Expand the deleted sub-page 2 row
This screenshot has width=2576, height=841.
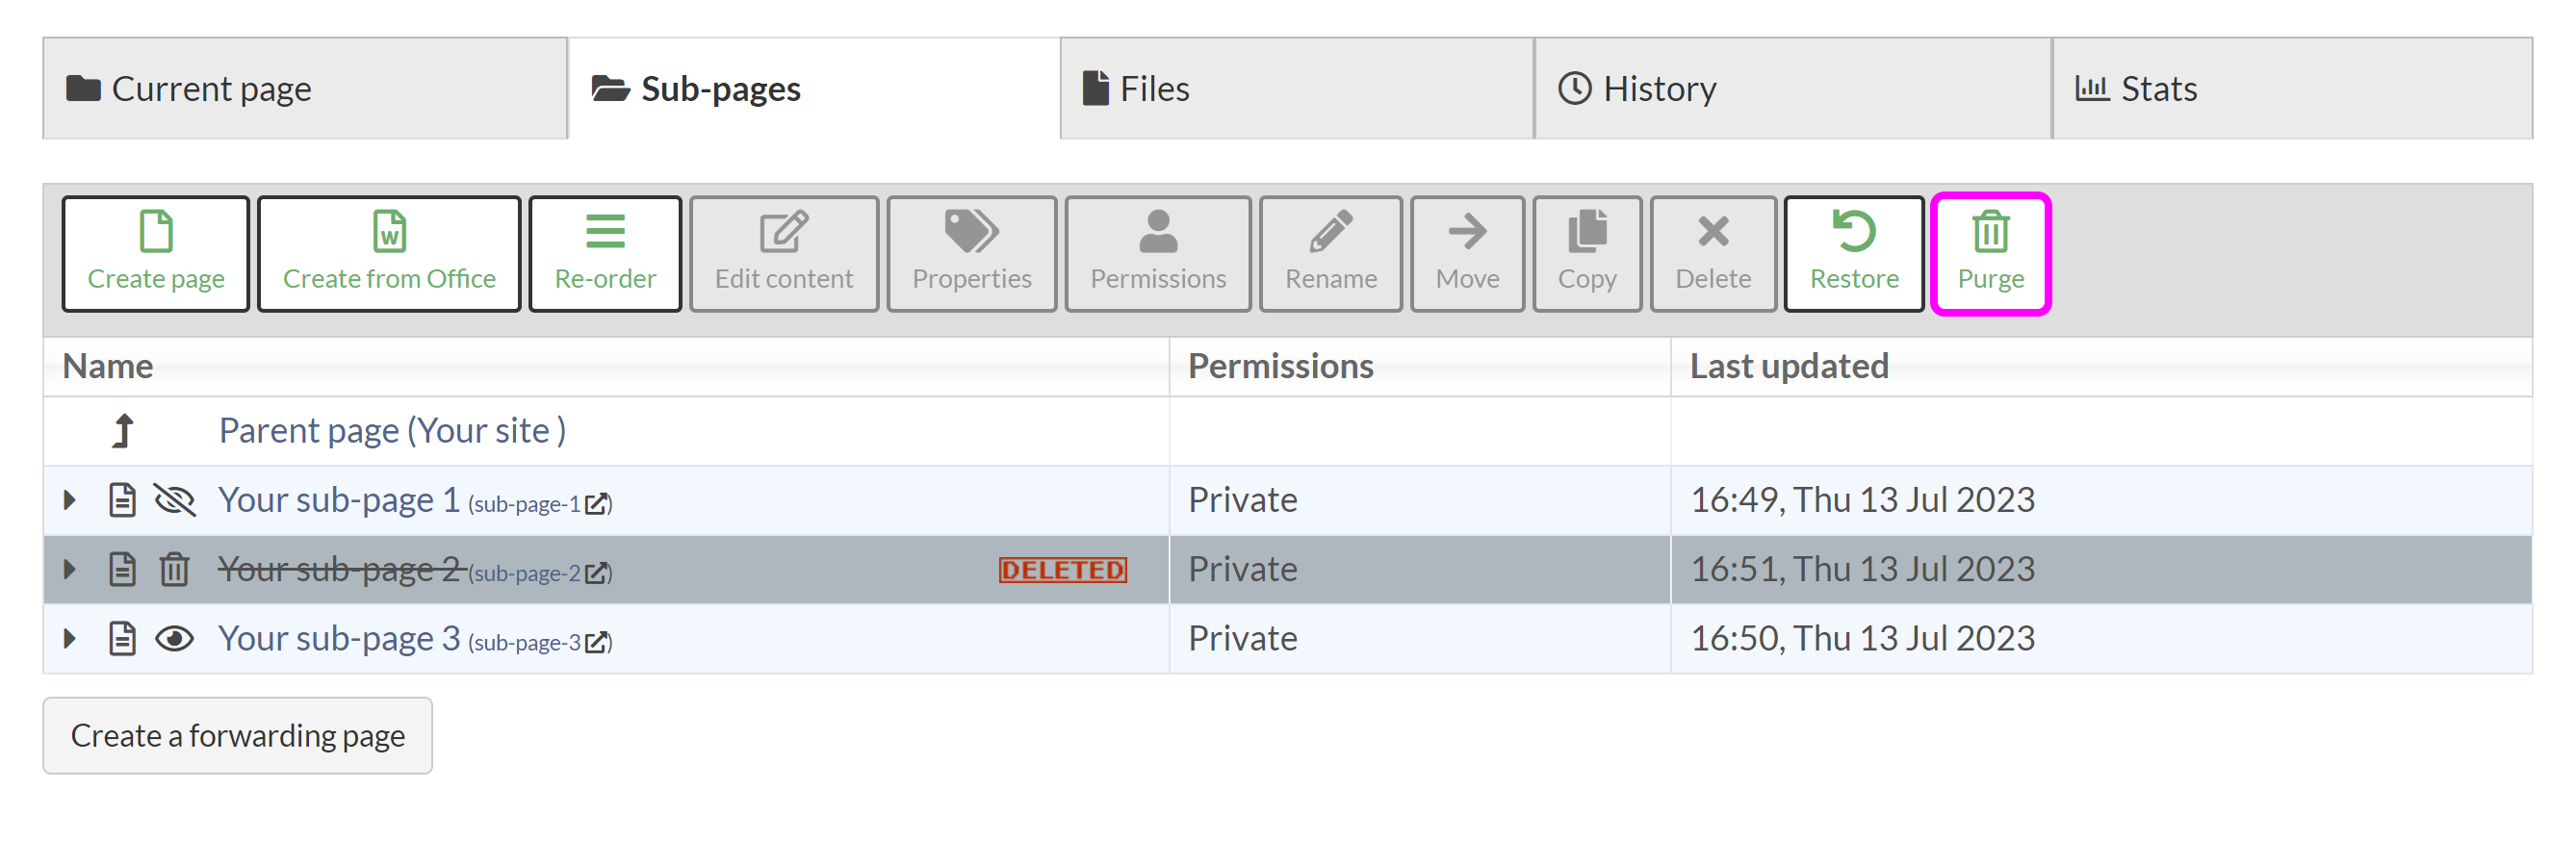[x=69, y=569]
